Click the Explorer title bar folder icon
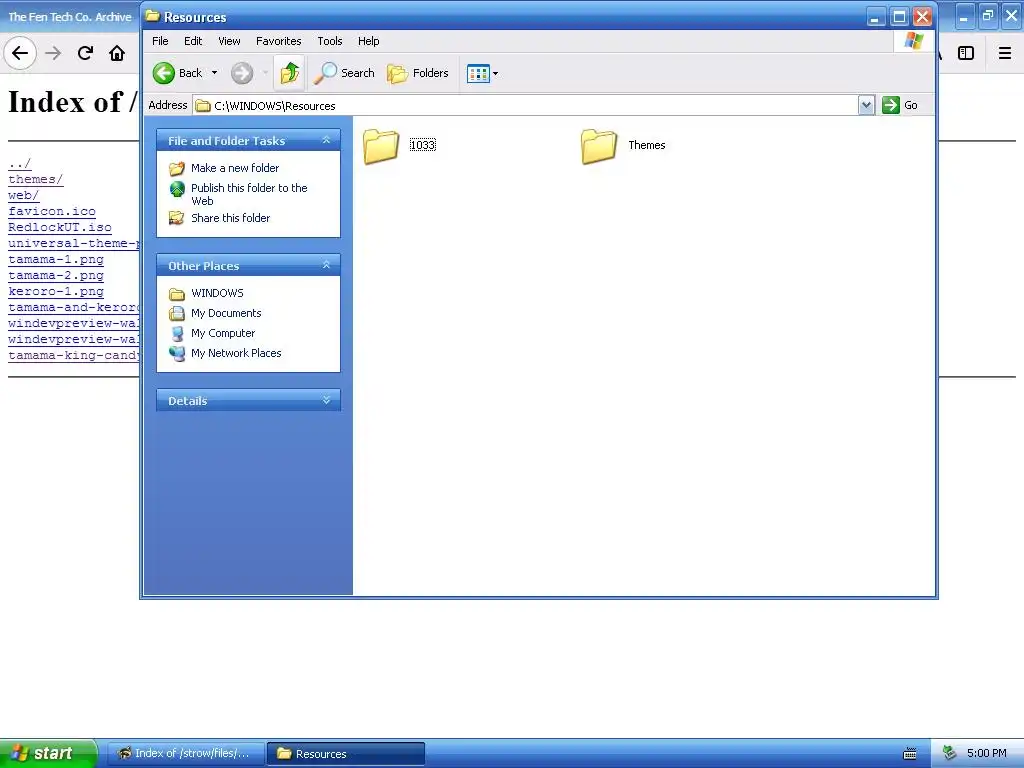Image resolution: width=1024 pixels, height=768 pixels. click(x=152, y=16)
